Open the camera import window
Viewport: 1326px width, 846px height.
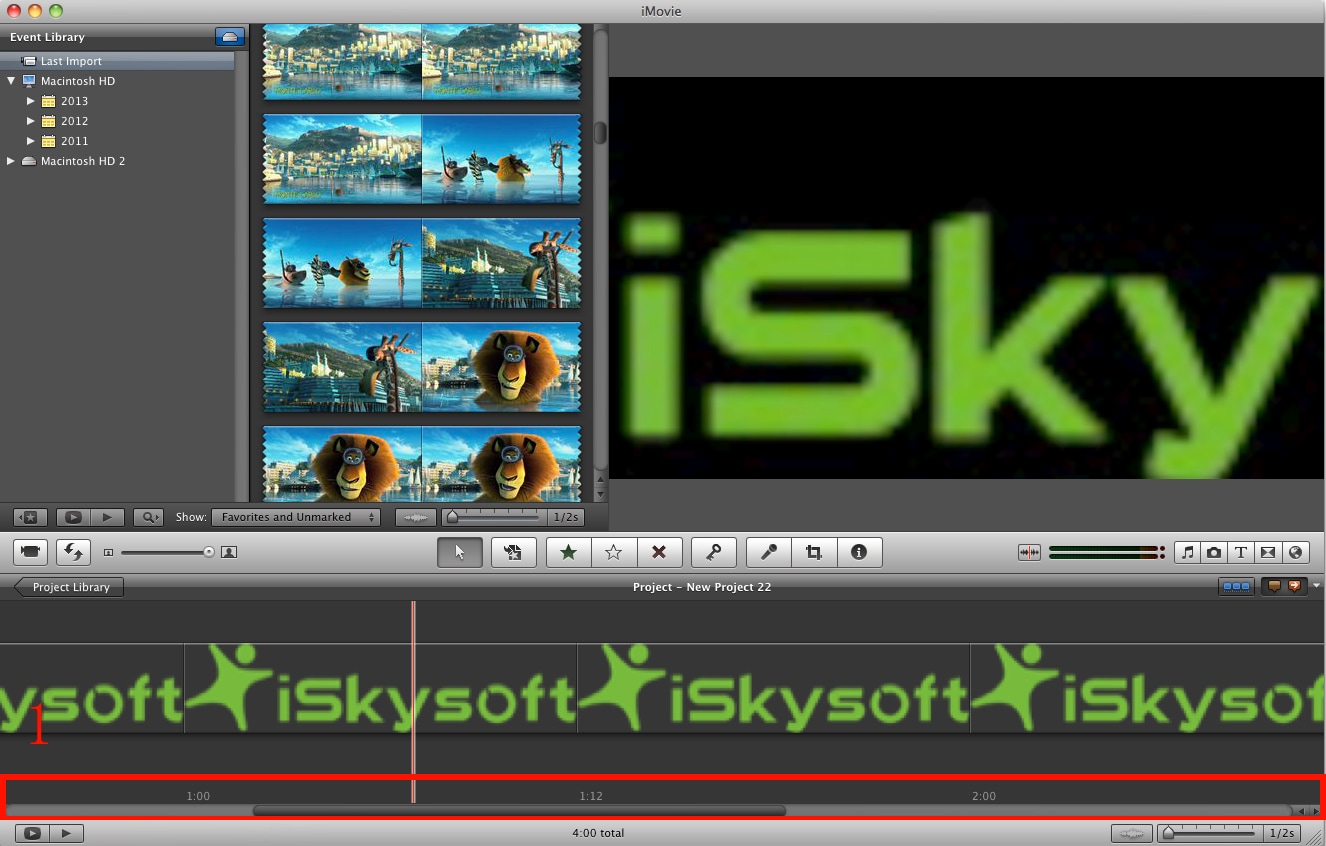click(30, 552)
